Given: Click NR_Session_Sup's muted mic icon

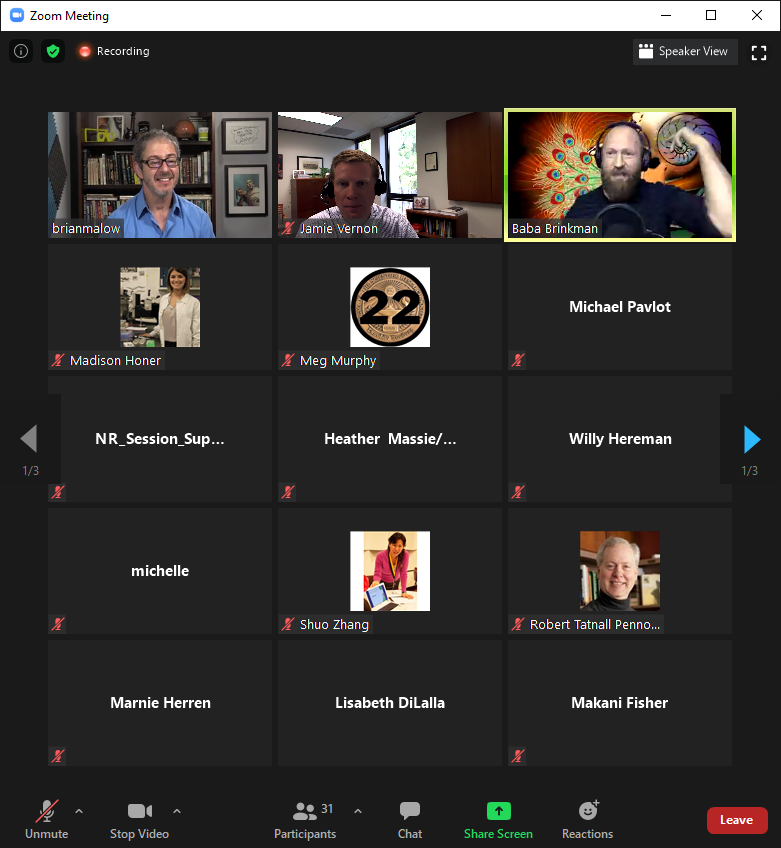Looking at the screenshot, I should 58,492.
